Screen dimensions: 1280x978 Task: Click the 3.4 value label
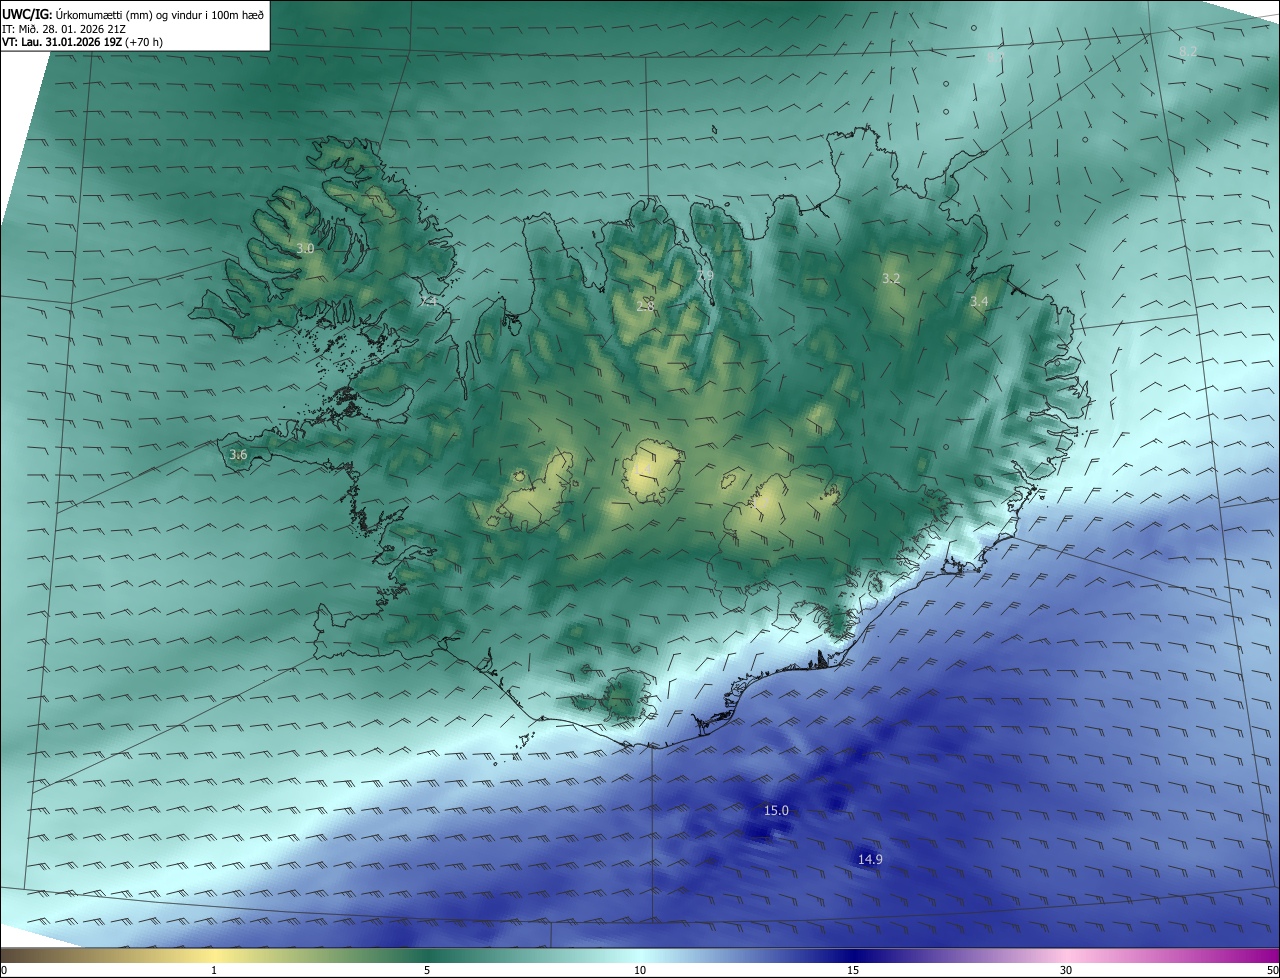point(979,301)
